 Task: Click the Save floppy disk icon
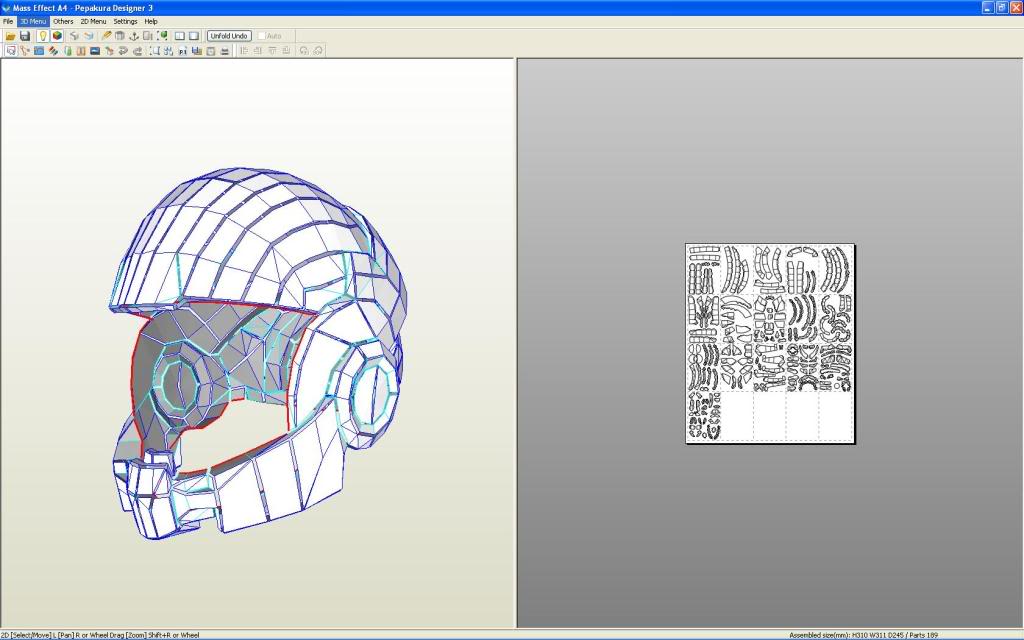click(x=25, y=36)
